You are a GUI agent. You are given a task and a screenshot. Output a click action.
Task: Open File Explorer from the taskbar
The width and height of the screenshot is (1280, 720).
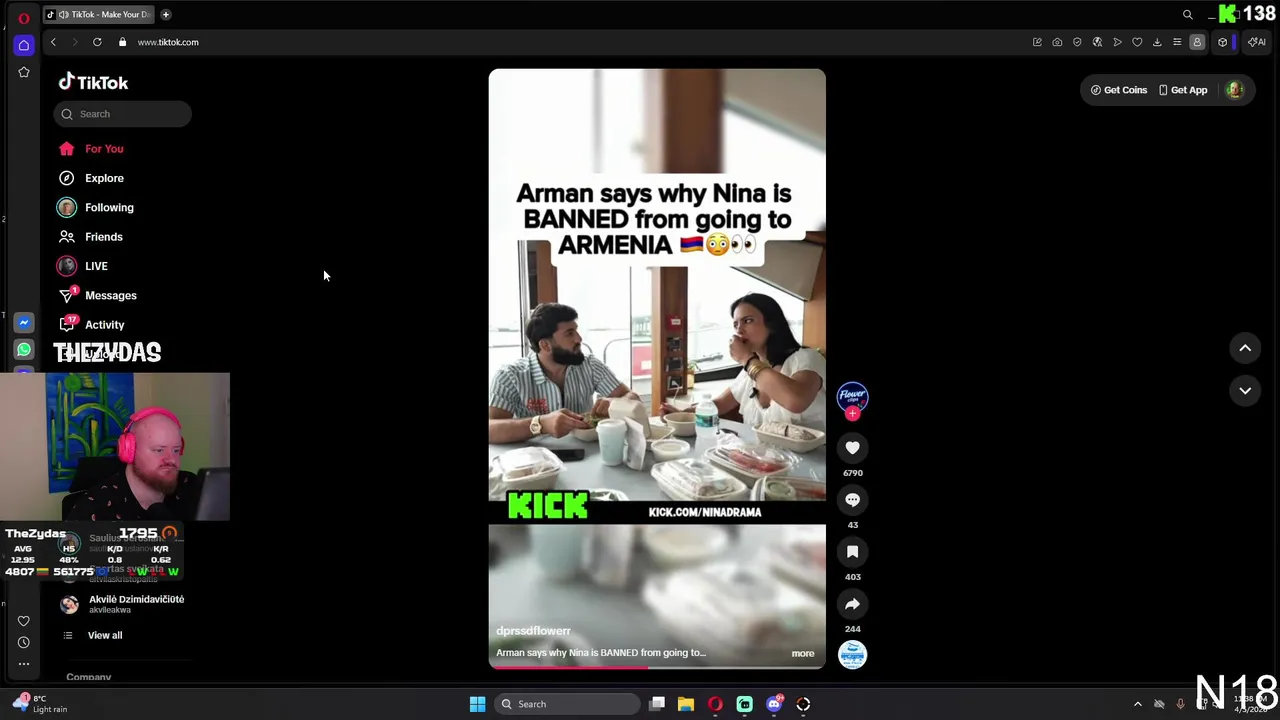686,704
